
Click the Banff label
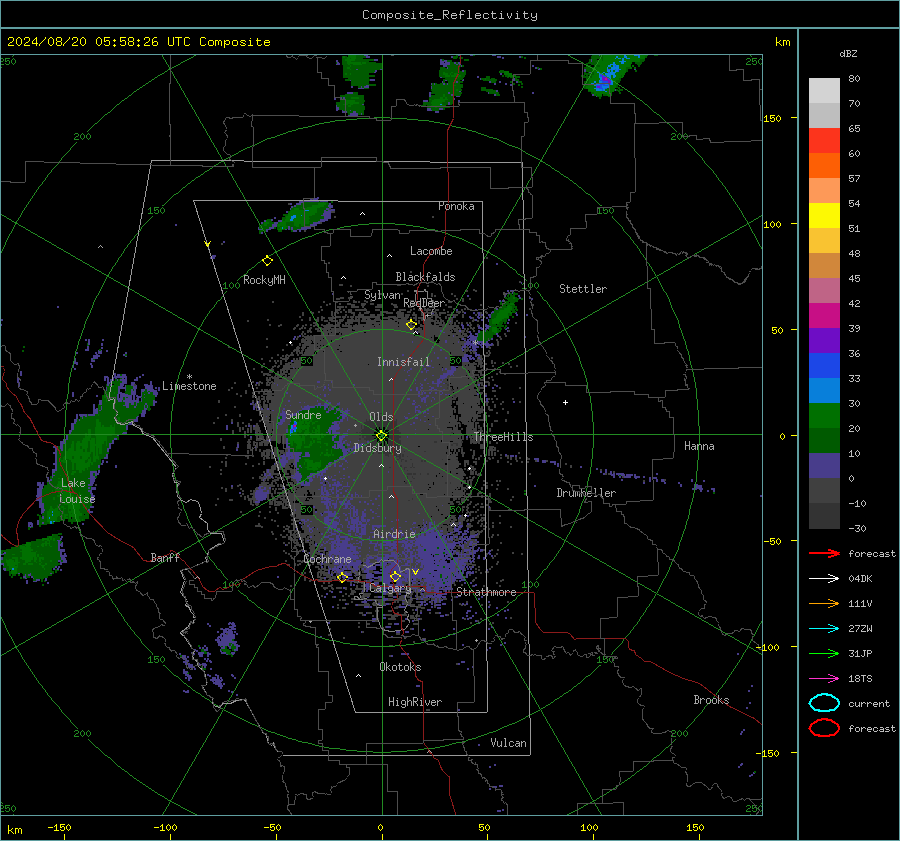(x=165, y=557)
